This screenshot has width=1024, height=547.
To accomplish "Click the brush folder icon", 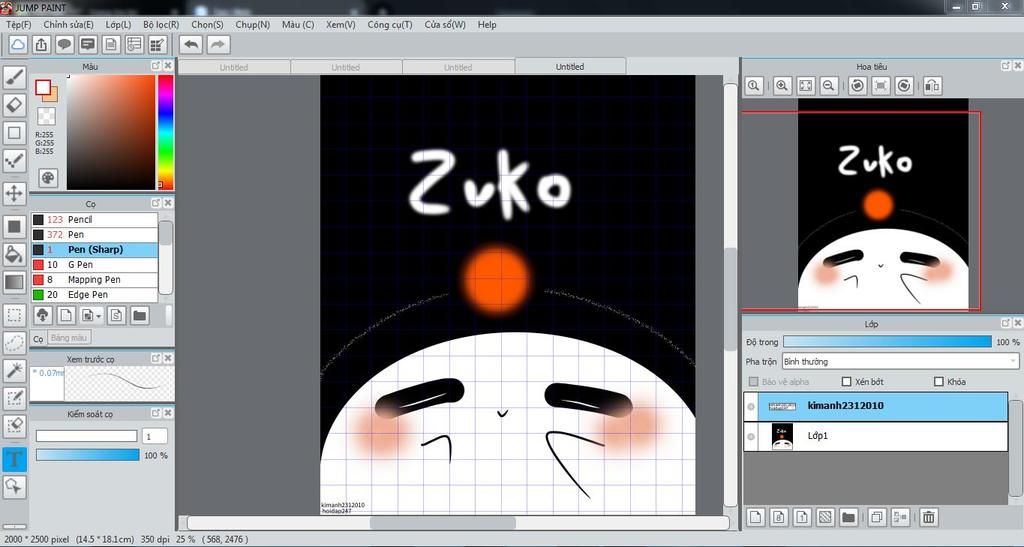I will pyautogui.click(x=139, y=316).
